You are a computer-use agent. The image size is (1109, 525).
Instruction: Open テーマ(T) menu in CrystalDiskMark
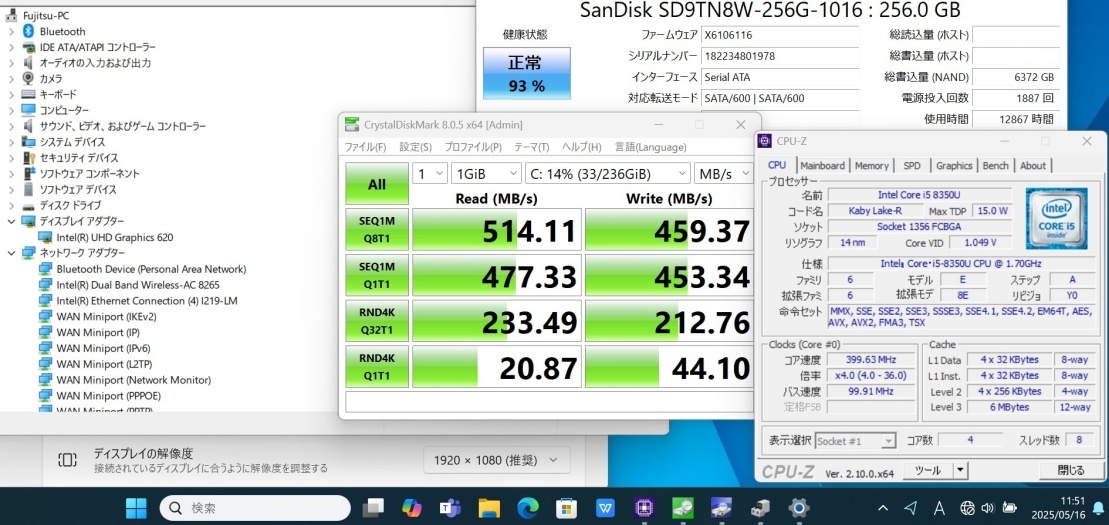coord(531,147)
